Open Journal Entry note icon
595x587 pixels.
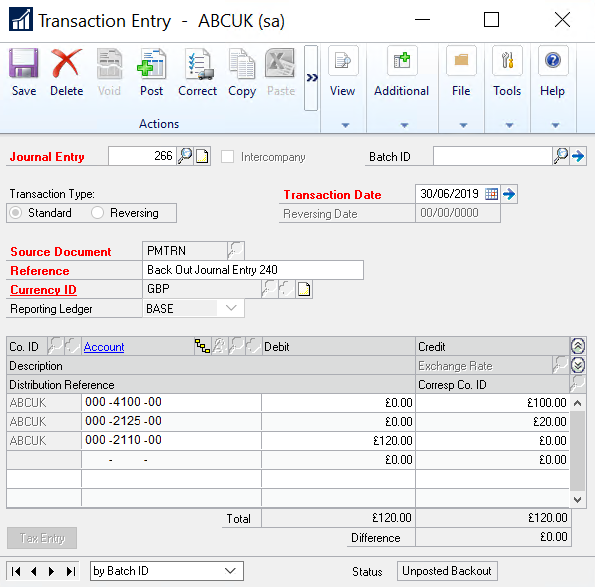[x=202, y=156]
